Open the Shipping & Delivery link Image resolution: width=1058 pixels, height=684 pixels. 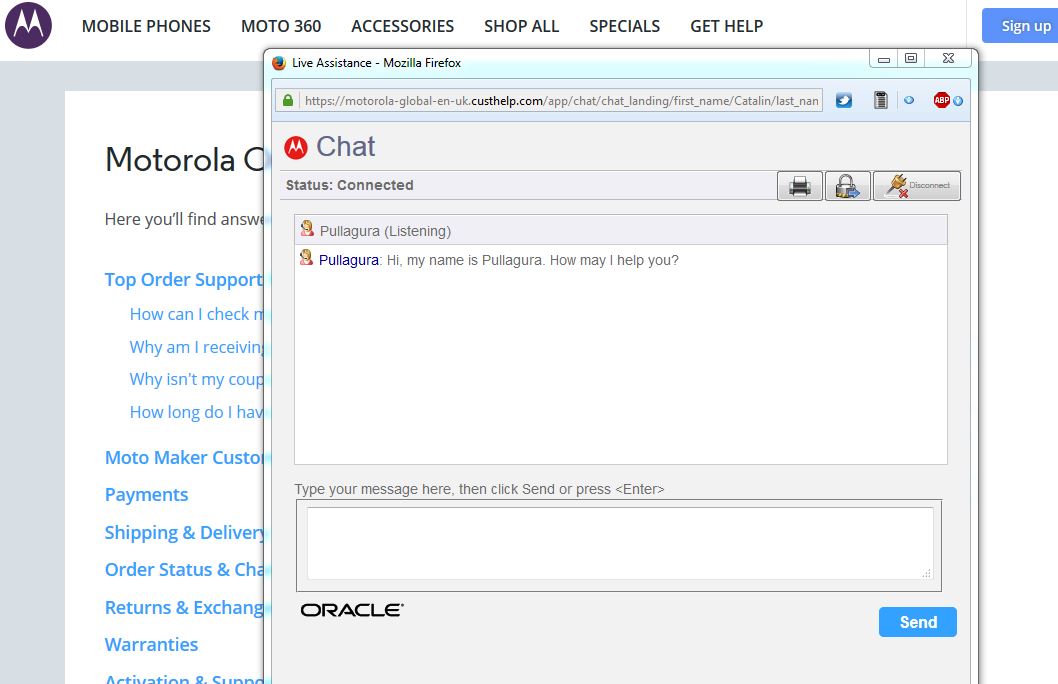click(184, 532)
